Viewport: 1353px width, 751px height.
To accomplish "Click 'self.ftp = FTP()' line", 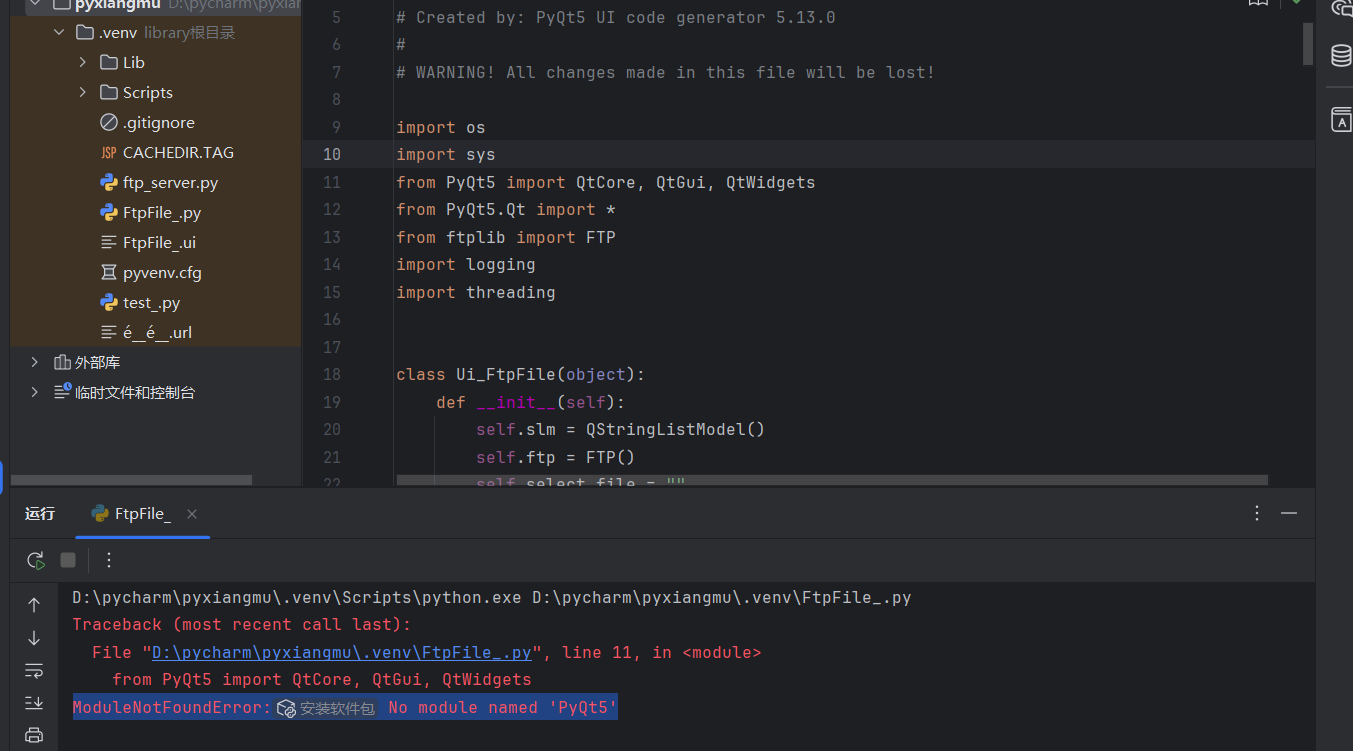I will click(555, 457).
